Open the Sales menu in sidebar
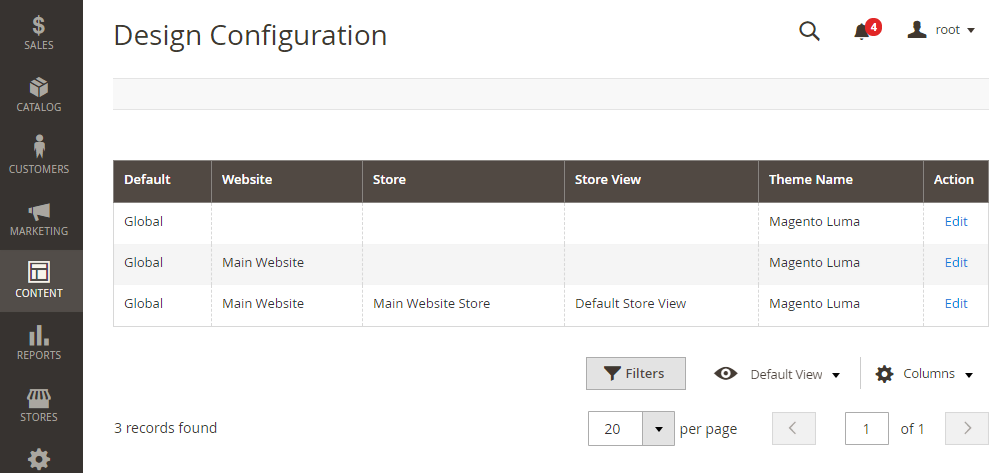 coord(39,33)
